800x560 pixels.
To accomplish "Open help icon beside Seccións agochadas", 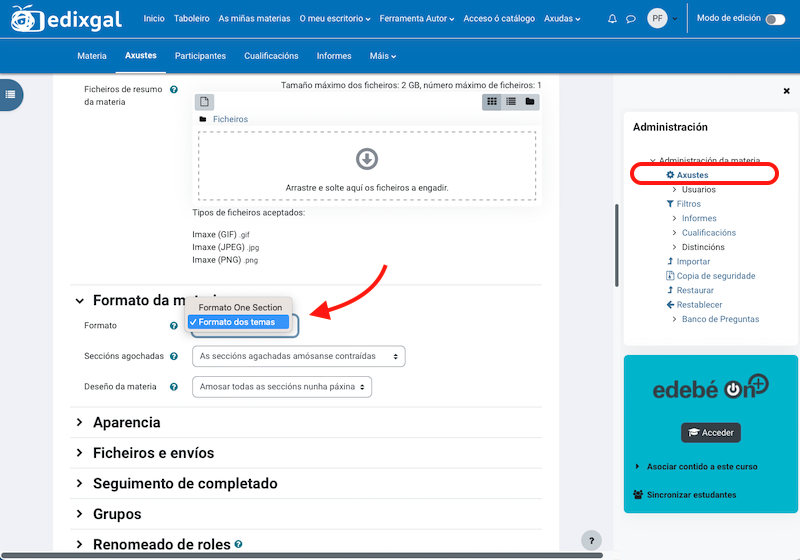I will click(x=173, y=356).
